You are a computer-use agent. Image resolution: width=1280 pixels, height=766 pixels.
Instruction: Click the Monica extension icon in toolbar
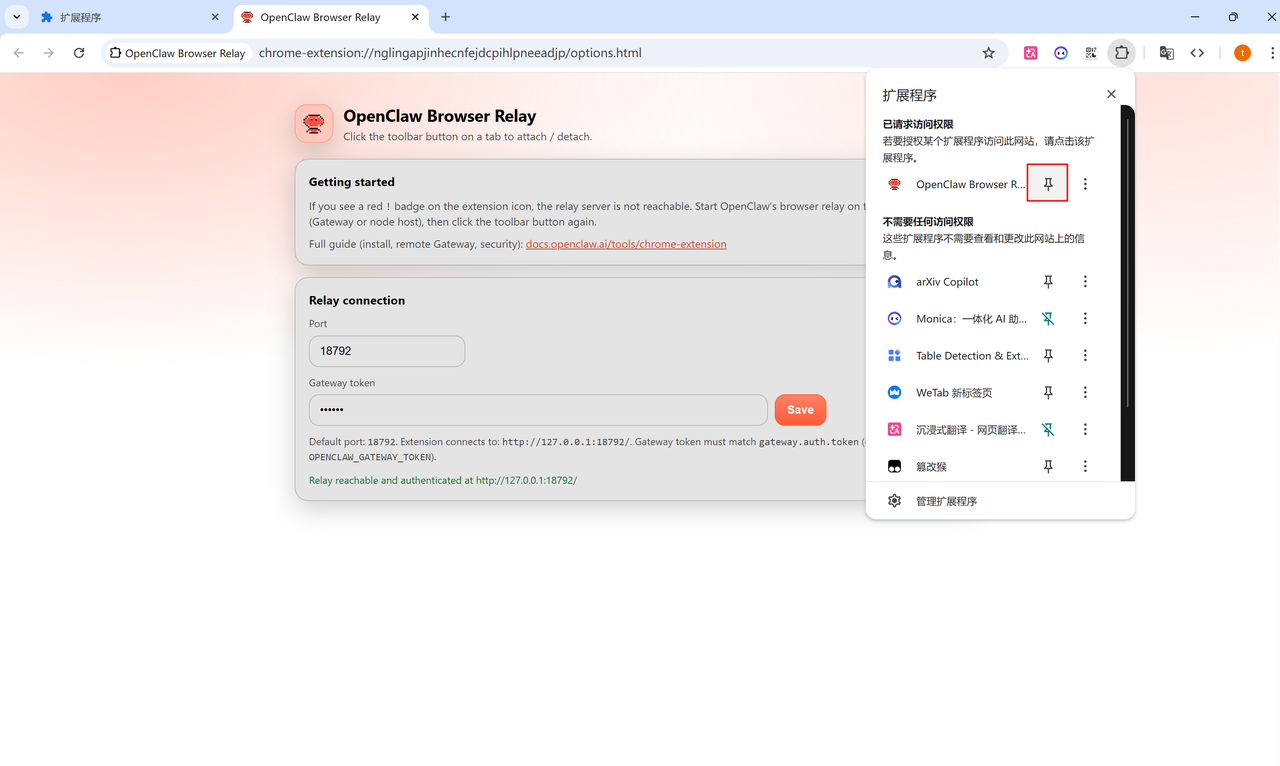tap(1060, 53)
